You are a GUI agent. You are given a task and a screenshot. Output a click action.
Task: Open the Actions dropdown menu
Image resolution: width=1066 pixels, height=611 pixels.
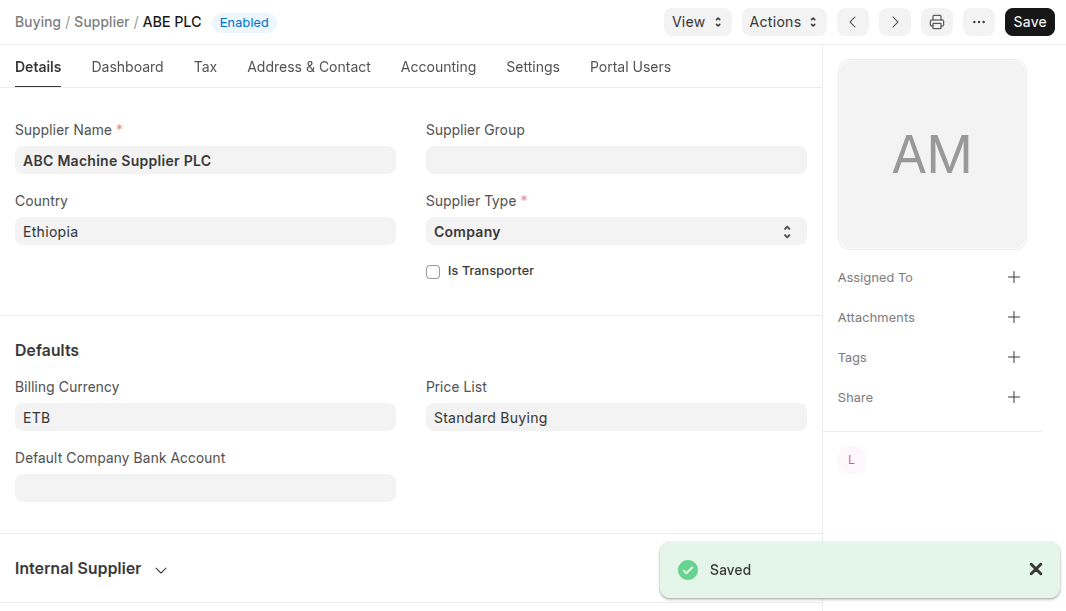point(784,22)
